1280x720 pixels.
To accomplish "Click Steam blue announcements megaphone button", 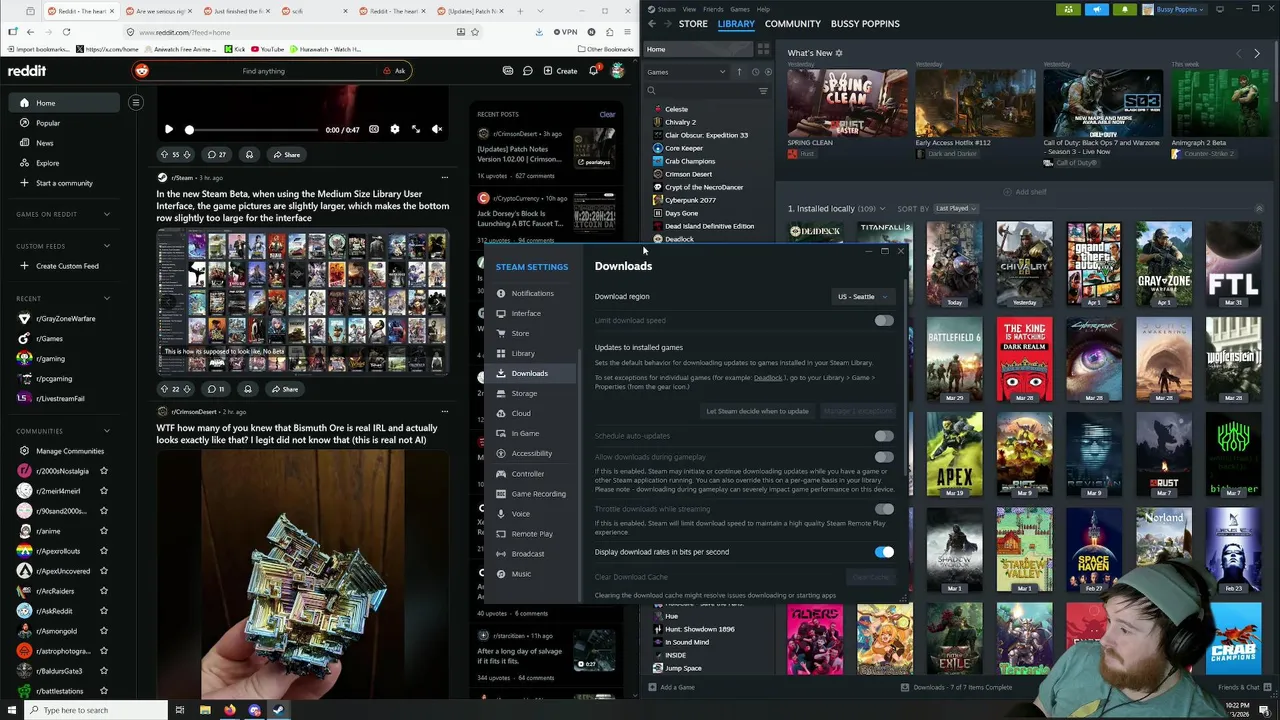I will point(1097,9).
